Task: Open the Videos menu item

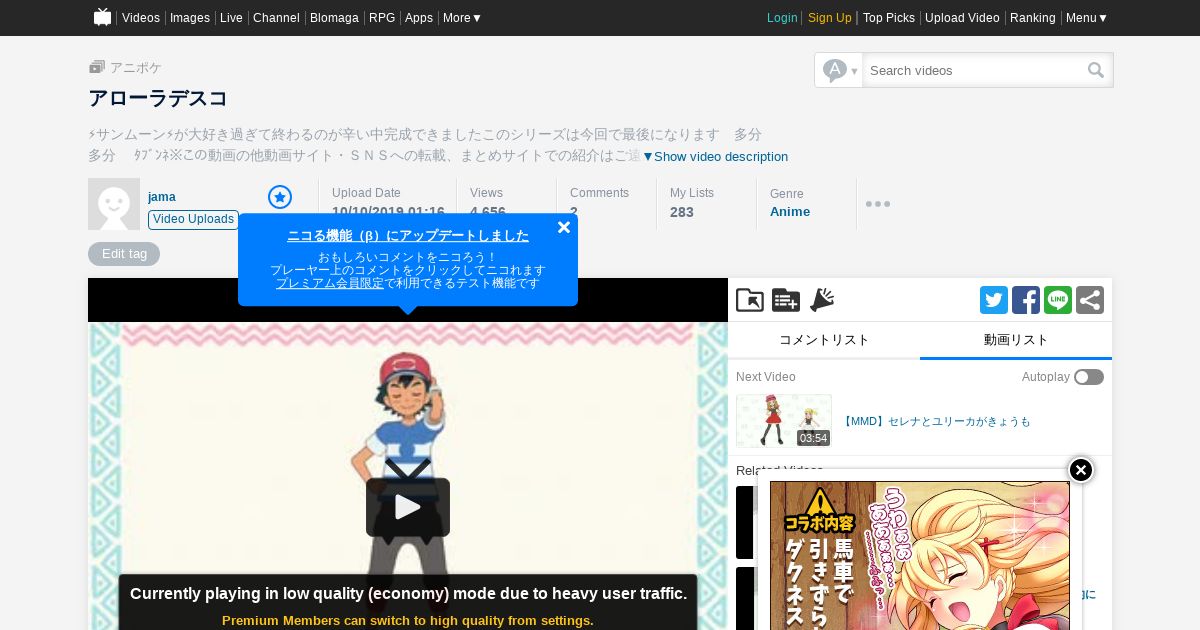Action: click(x=141, y=18)
